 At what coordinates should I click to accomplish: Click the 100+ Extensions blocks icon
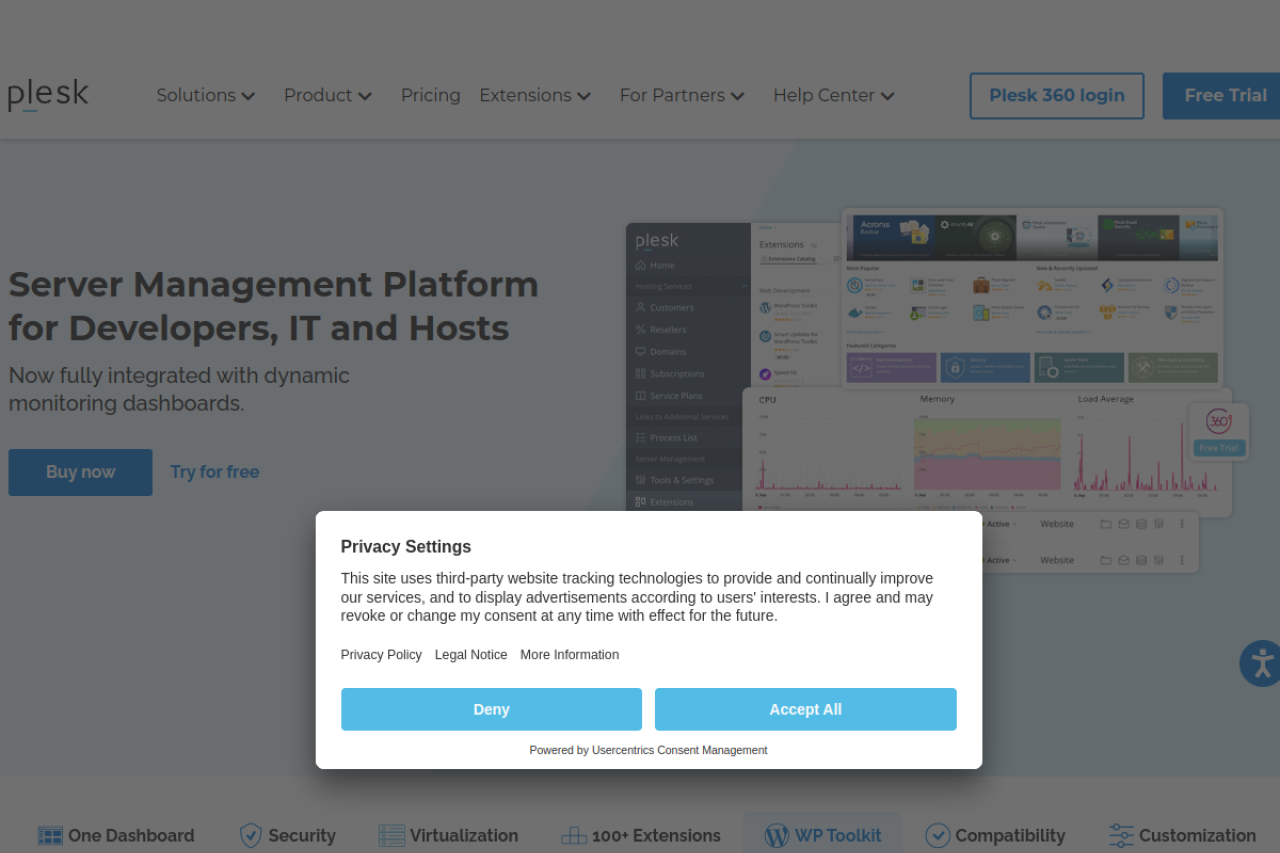click(x=574, y=835)
